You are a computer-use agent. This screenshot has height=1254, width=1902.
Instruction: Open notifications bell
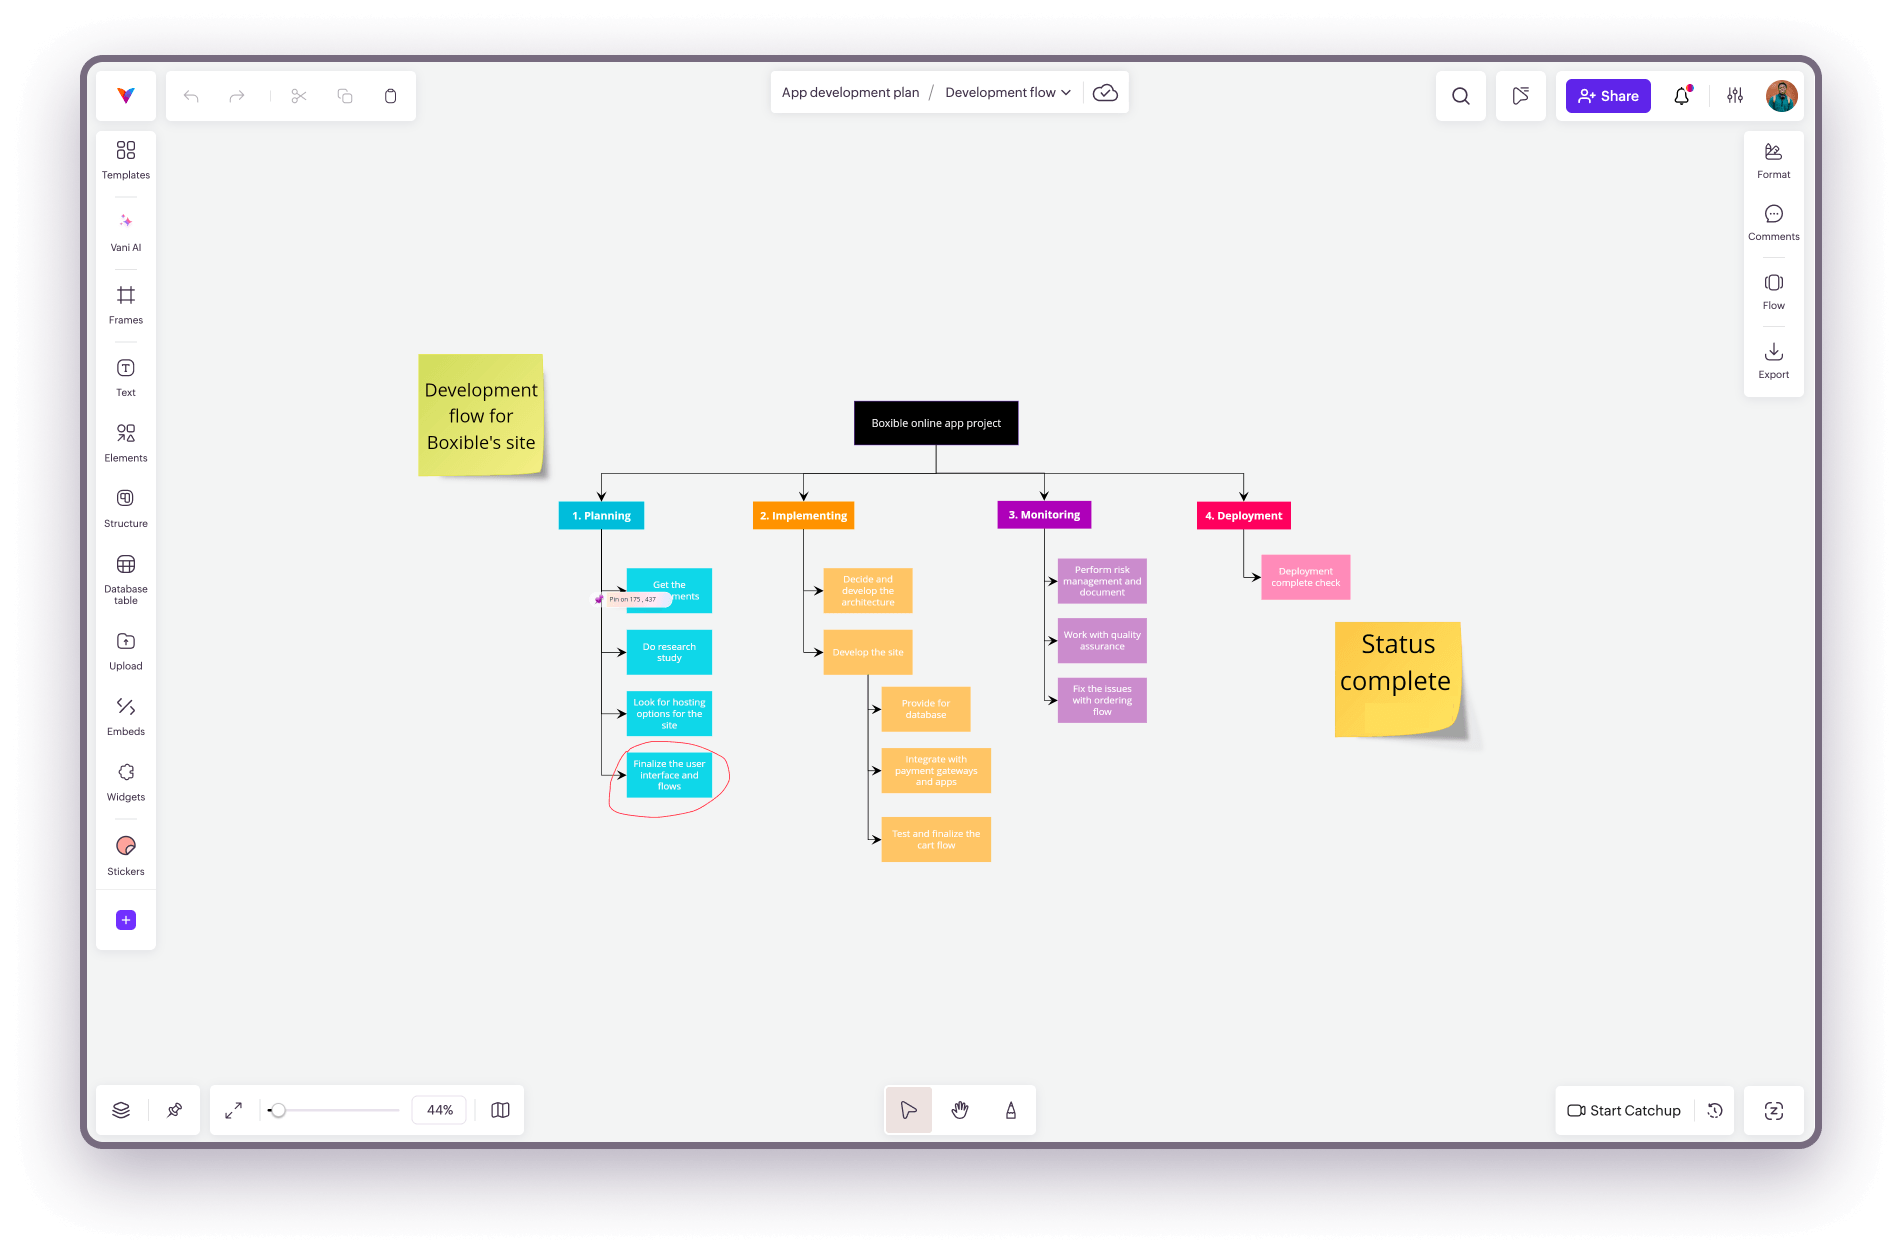click(1682, 96)
